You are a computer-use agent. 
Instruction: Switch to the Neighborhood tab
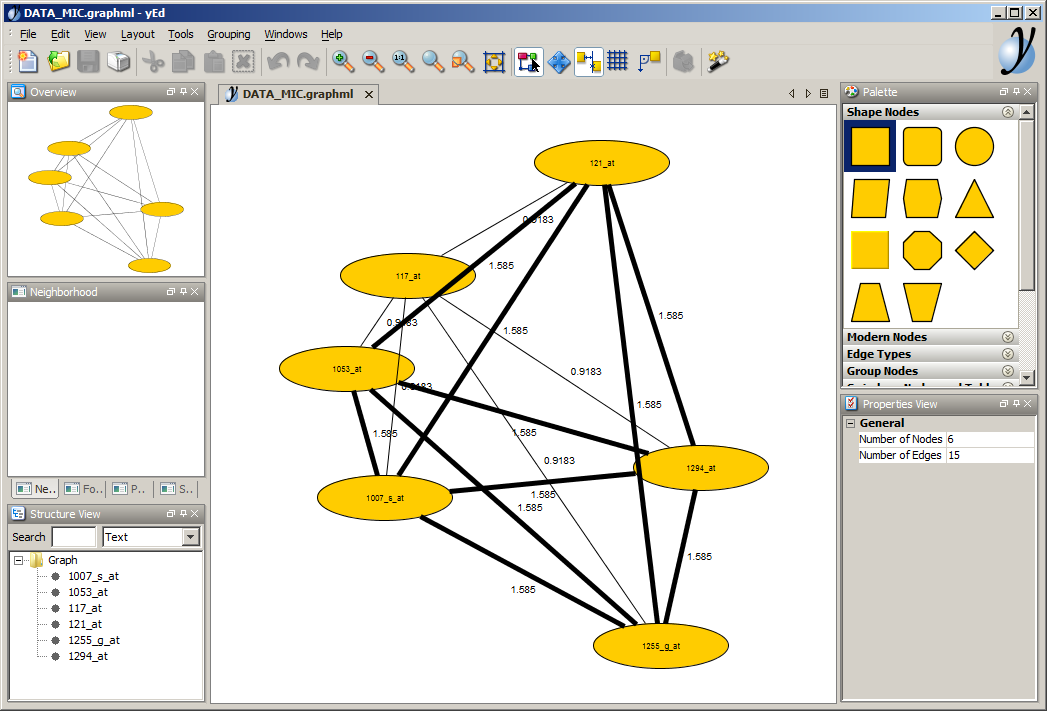pos(35,489)
